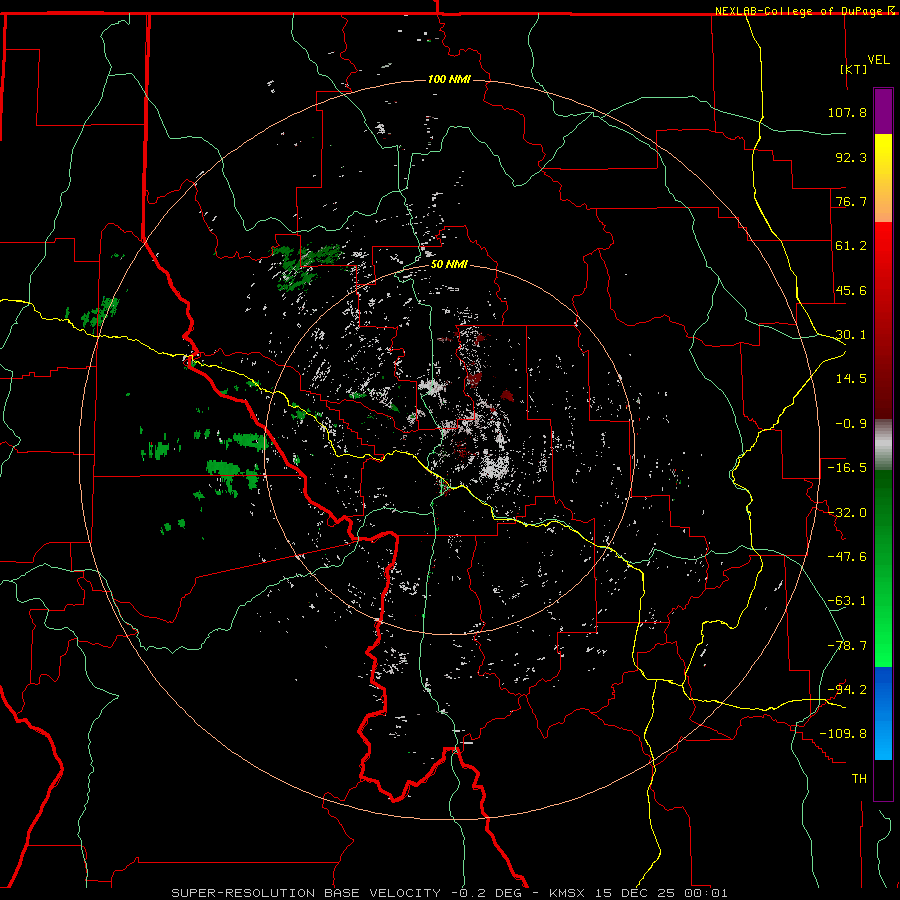This screenshot has width=900, height=900.
Task: Select the -63.1 velocity scale value
Action: (847, 601)
